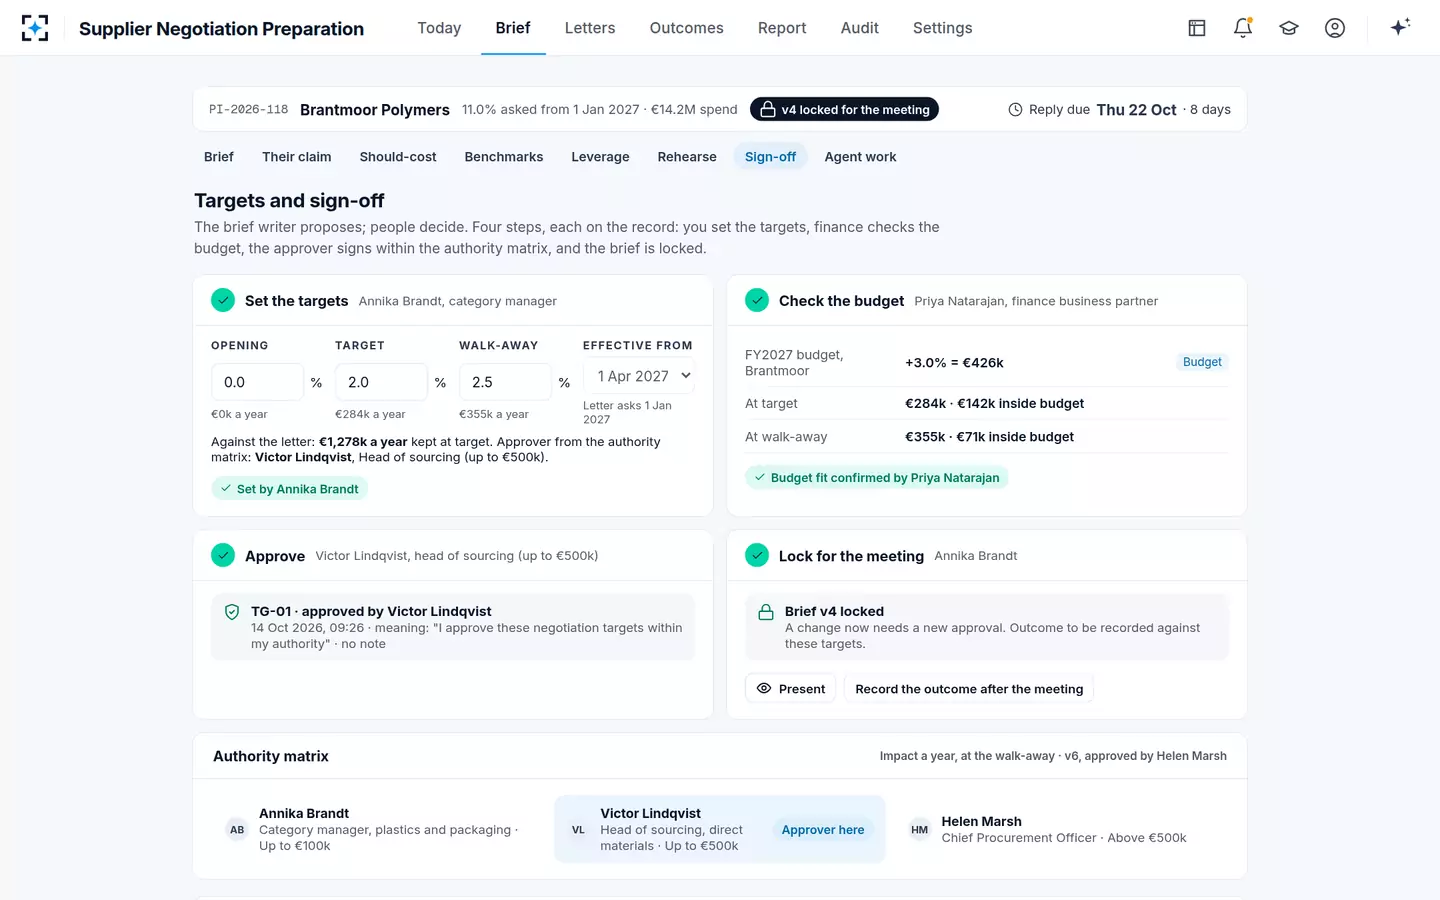Open the layout panel icon
The image size is (1440, 900).
(1197, 28)
